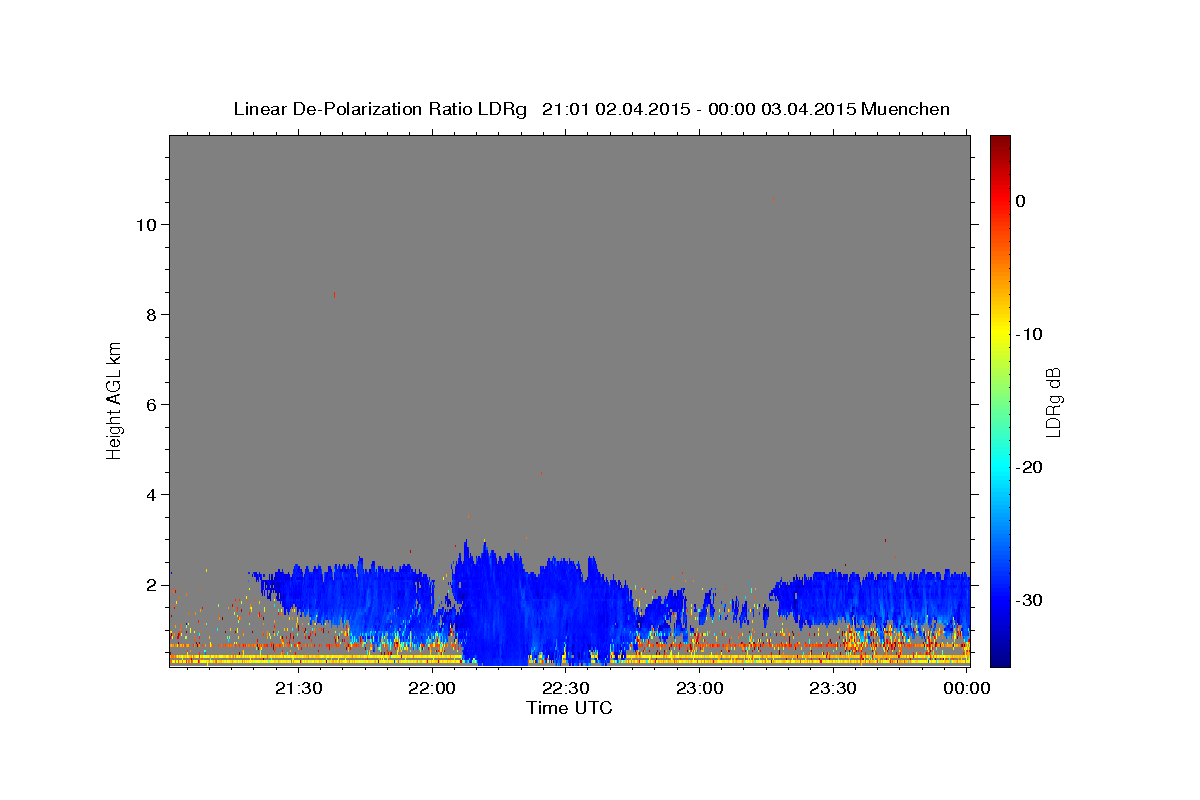Click the 21:30 time tick label
1200x800 pixels.
pos(298,688)
